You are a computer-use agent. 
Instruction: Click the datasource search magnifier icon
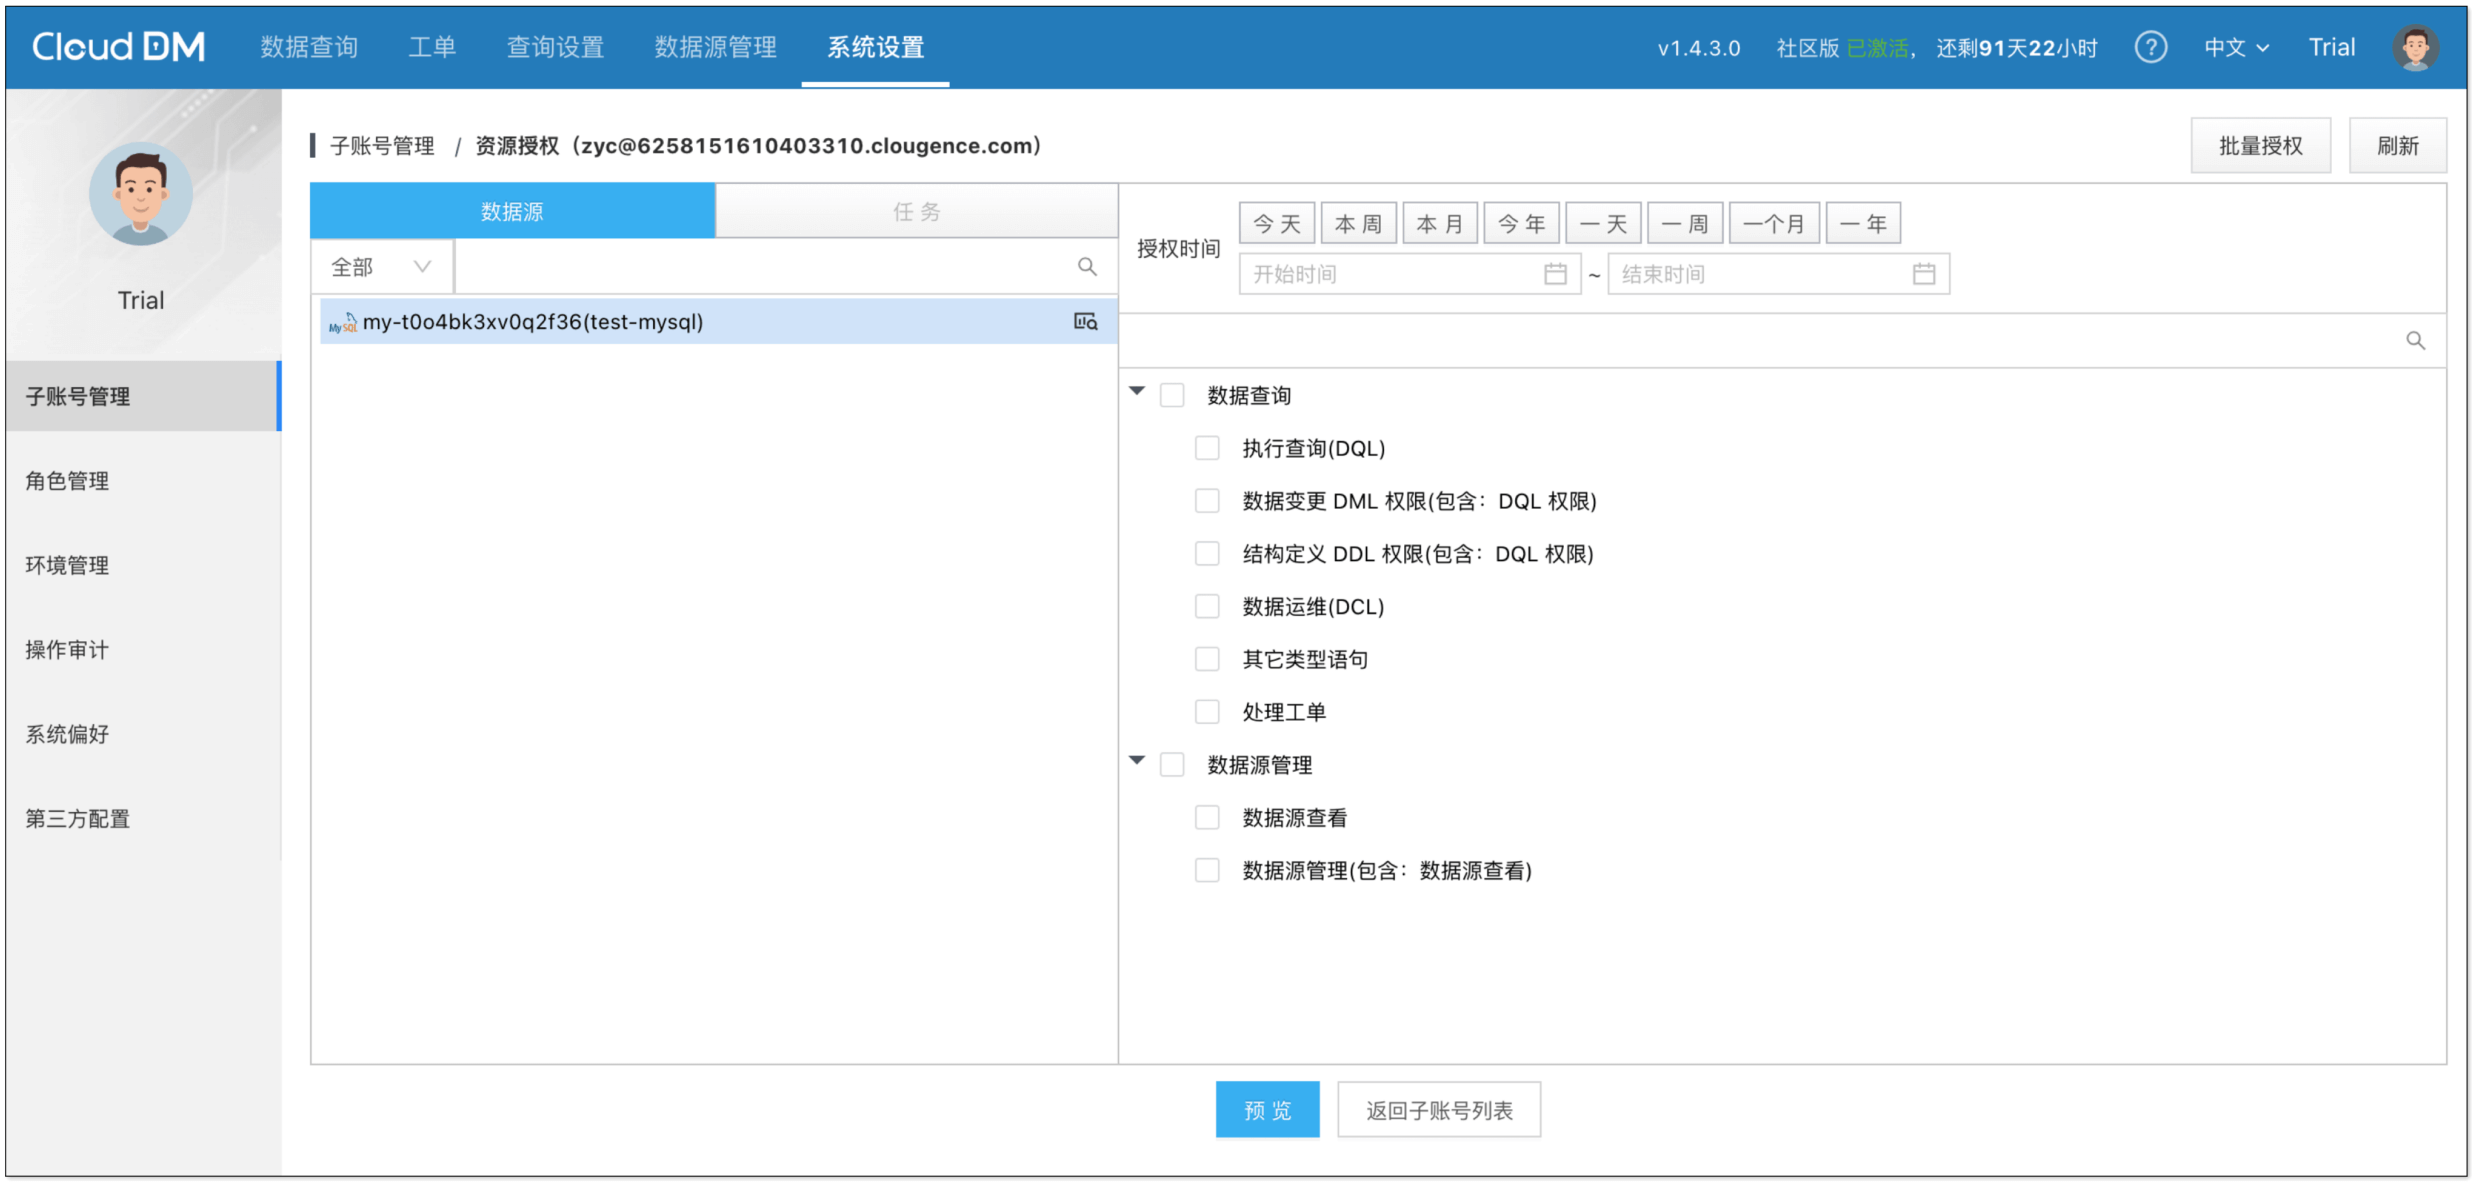(x=1087, y=267)
